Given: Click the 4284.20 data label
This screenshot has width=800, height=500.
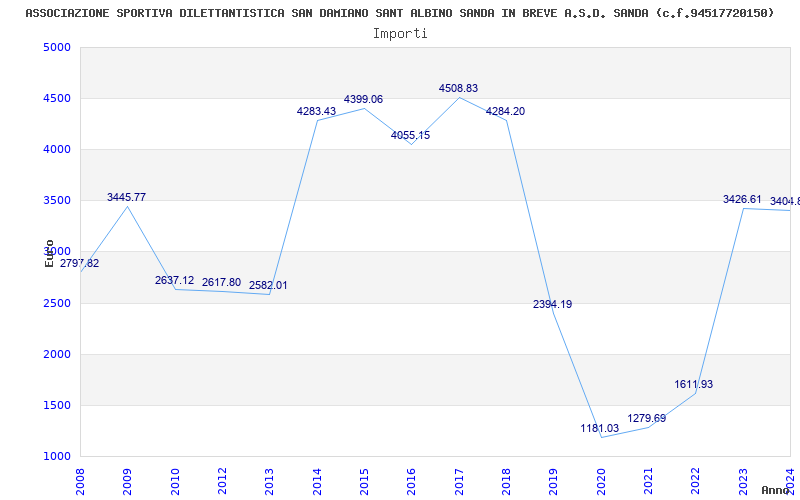Looking at the screenshot, I should (x=505, y=111).
